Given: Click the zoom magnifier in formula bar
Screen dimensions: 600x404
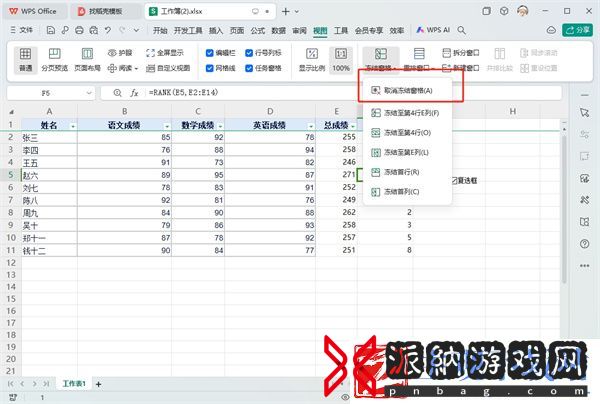Looking at the screenshot, I should (x=117, y=93).
